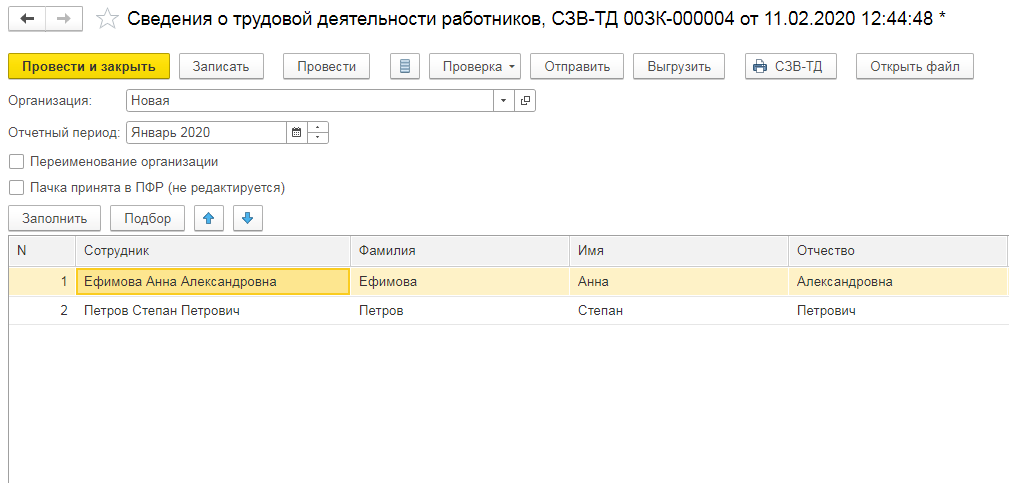Adjust reporting period with the spinner arrows

[x=318, y=132]
